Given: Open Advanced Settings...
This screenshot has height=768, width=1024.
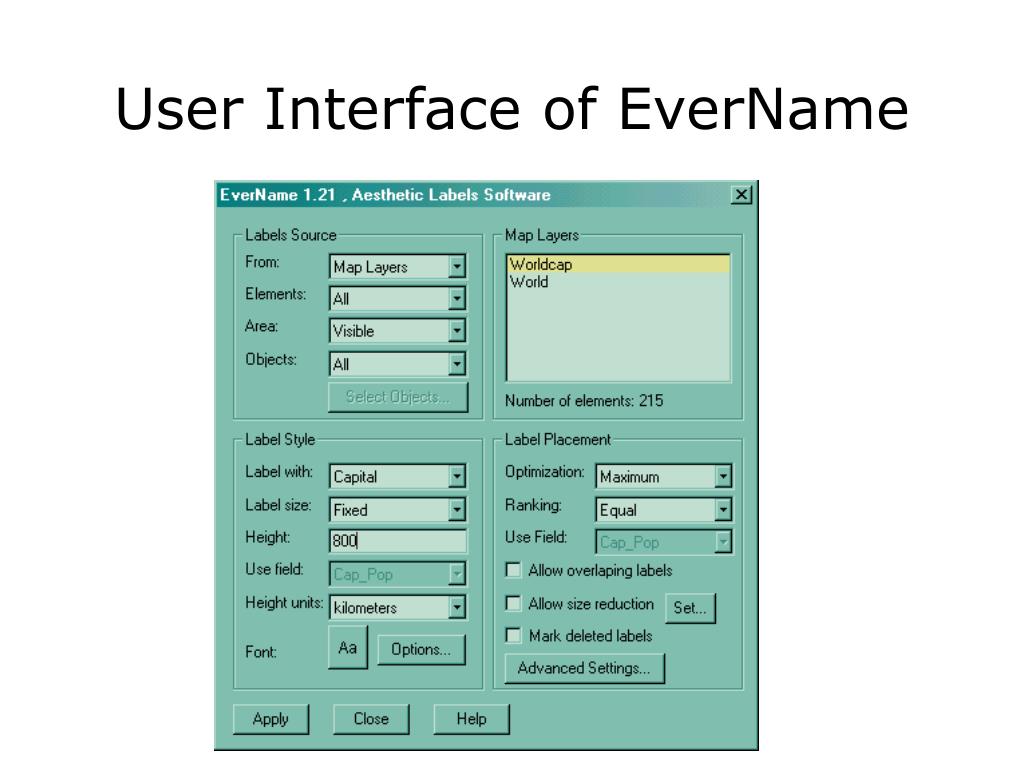Looking at the screenshot, I should coord(584,668).
